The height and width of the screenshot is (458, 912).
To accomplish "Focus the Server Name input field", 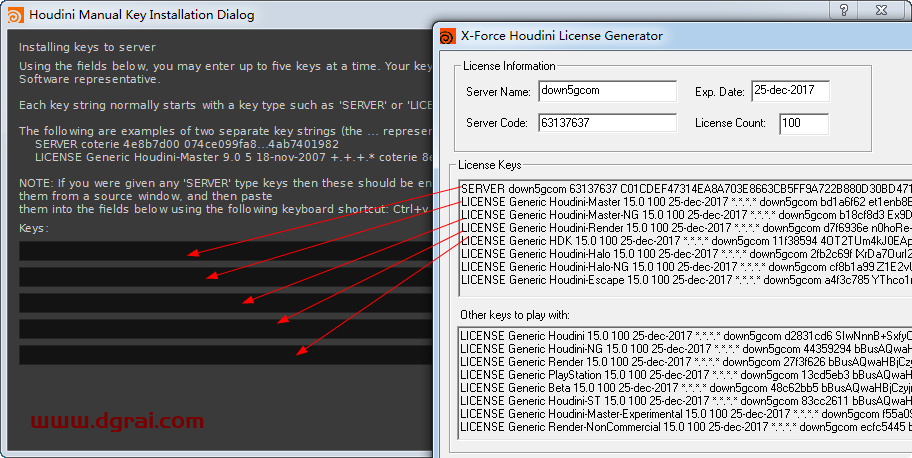I will coord(607,91).
